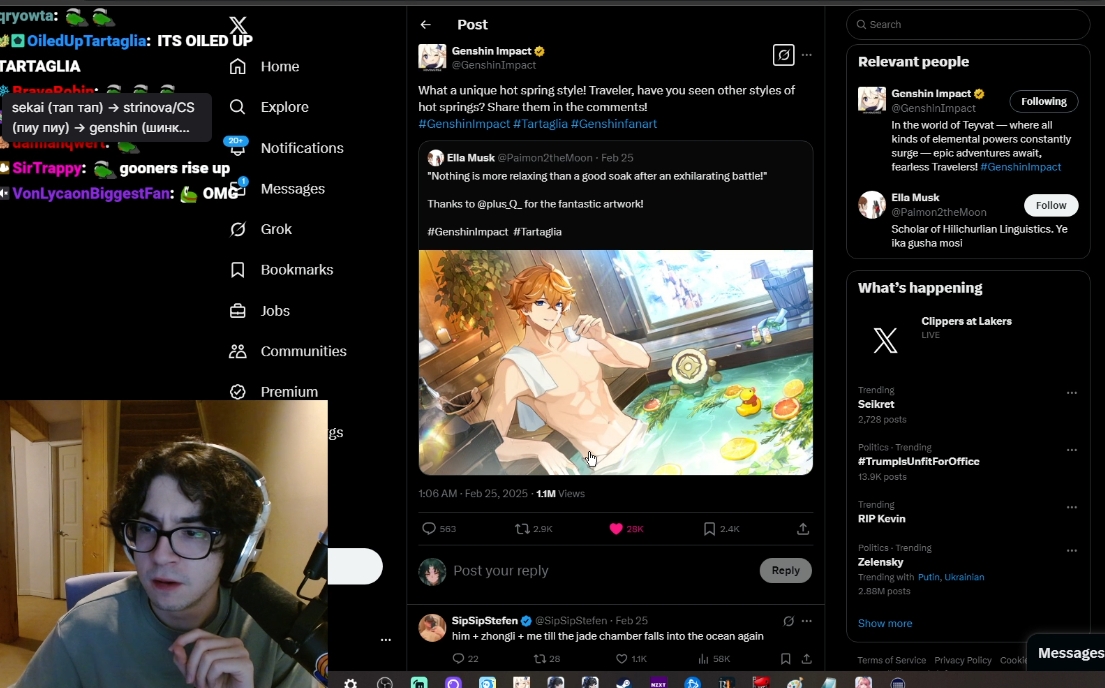Viewport: 1105px width, 688px height.
Task: Click the Home house icon
Action: [238, 66]
